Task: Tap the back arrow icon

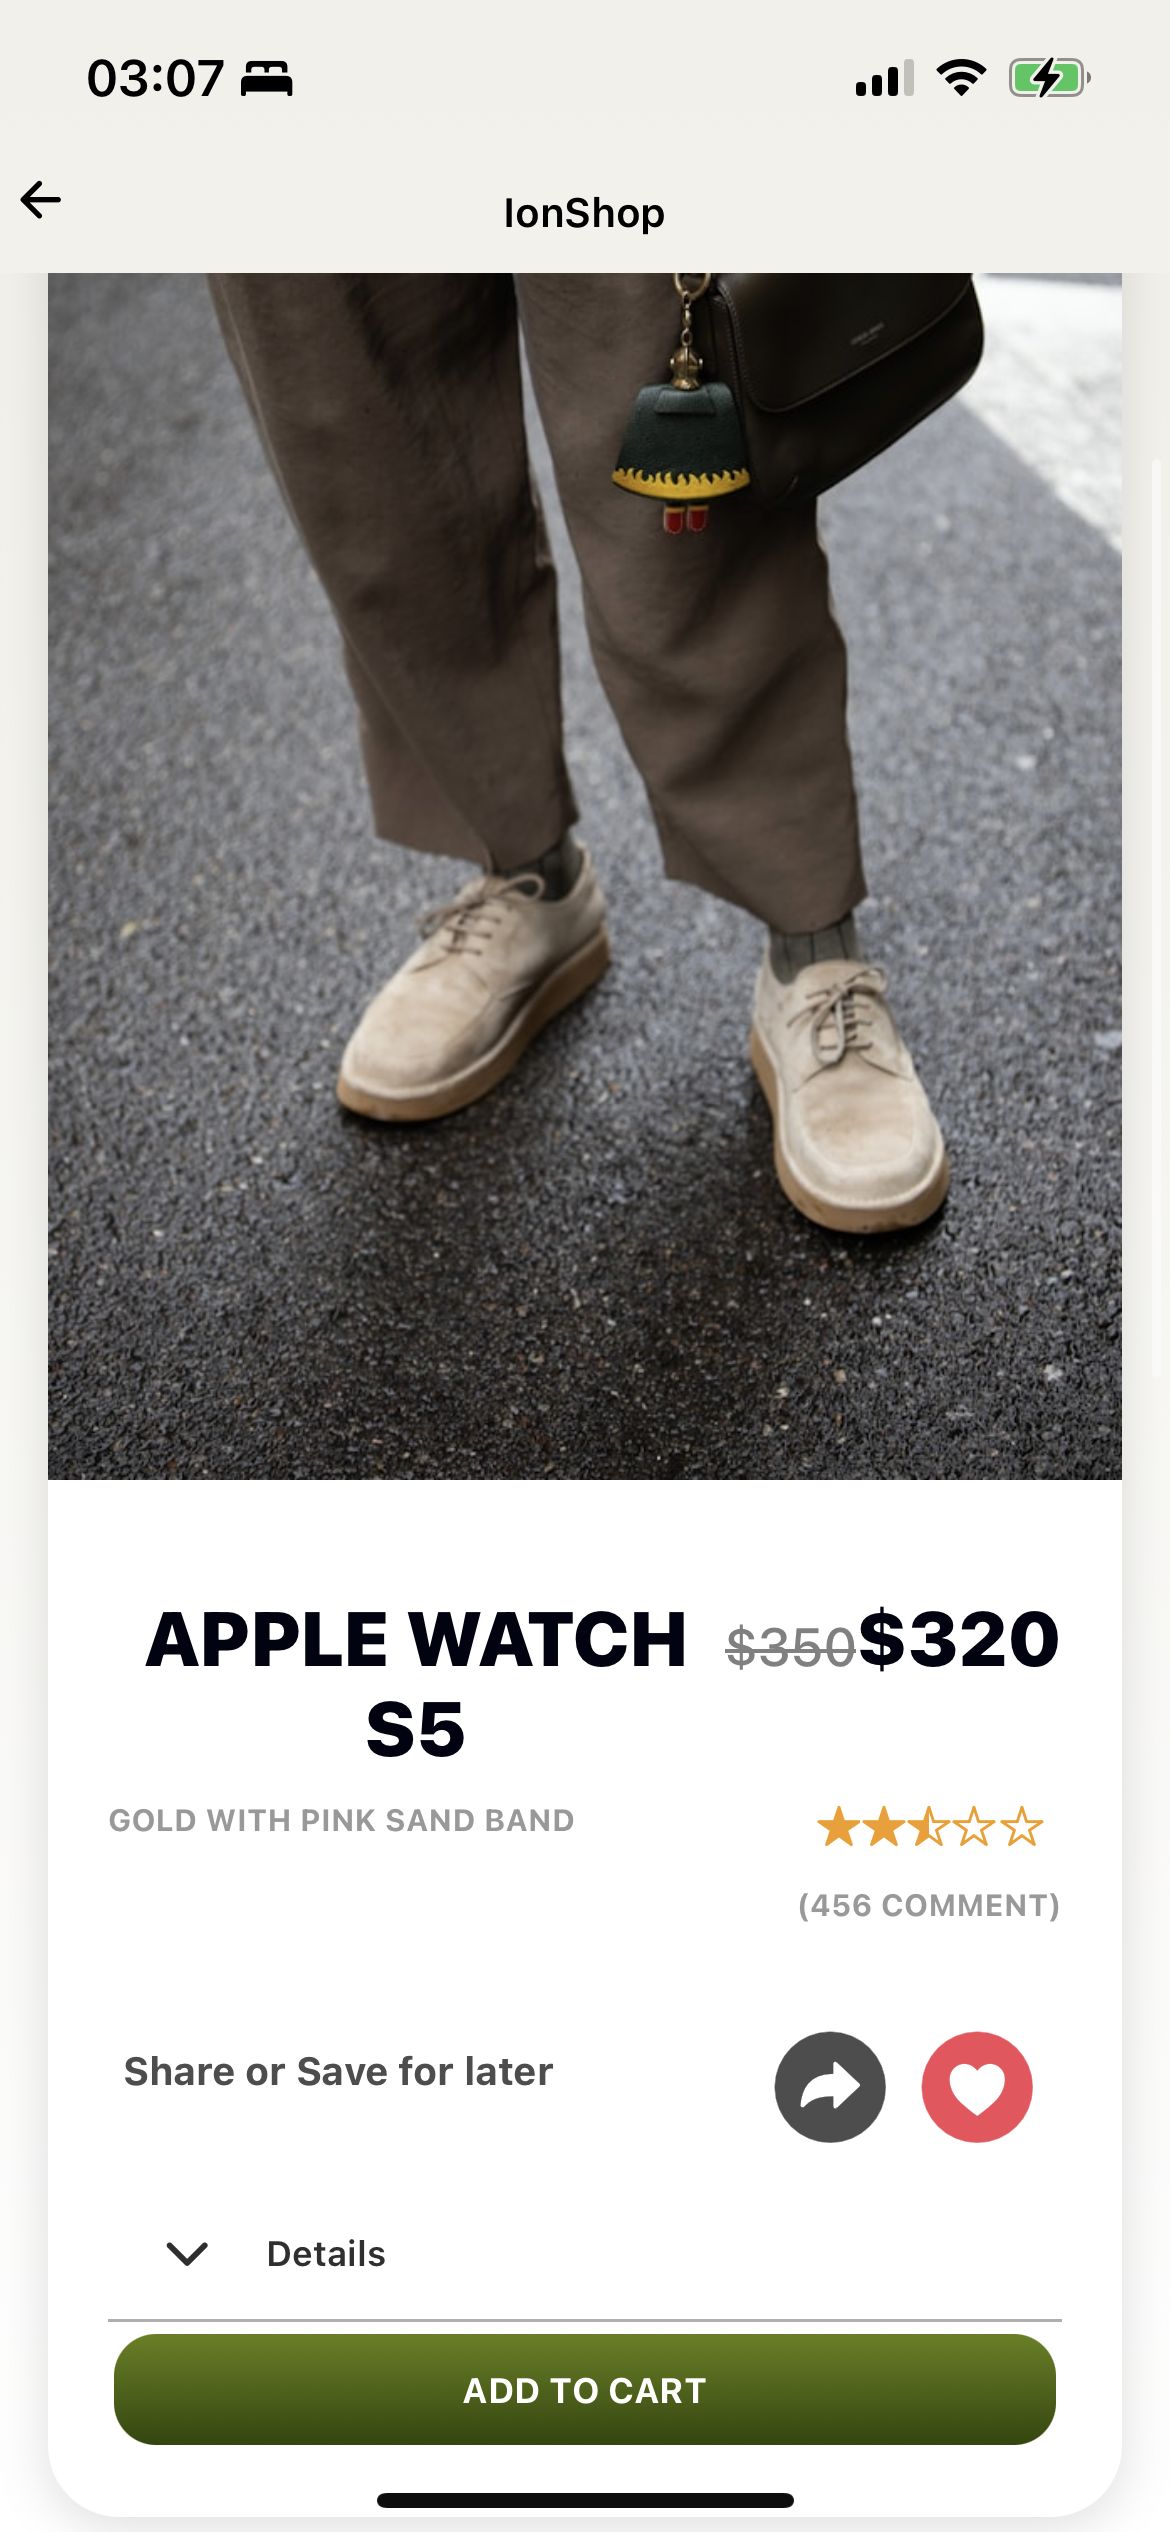Action: click(x=41, y=199)
